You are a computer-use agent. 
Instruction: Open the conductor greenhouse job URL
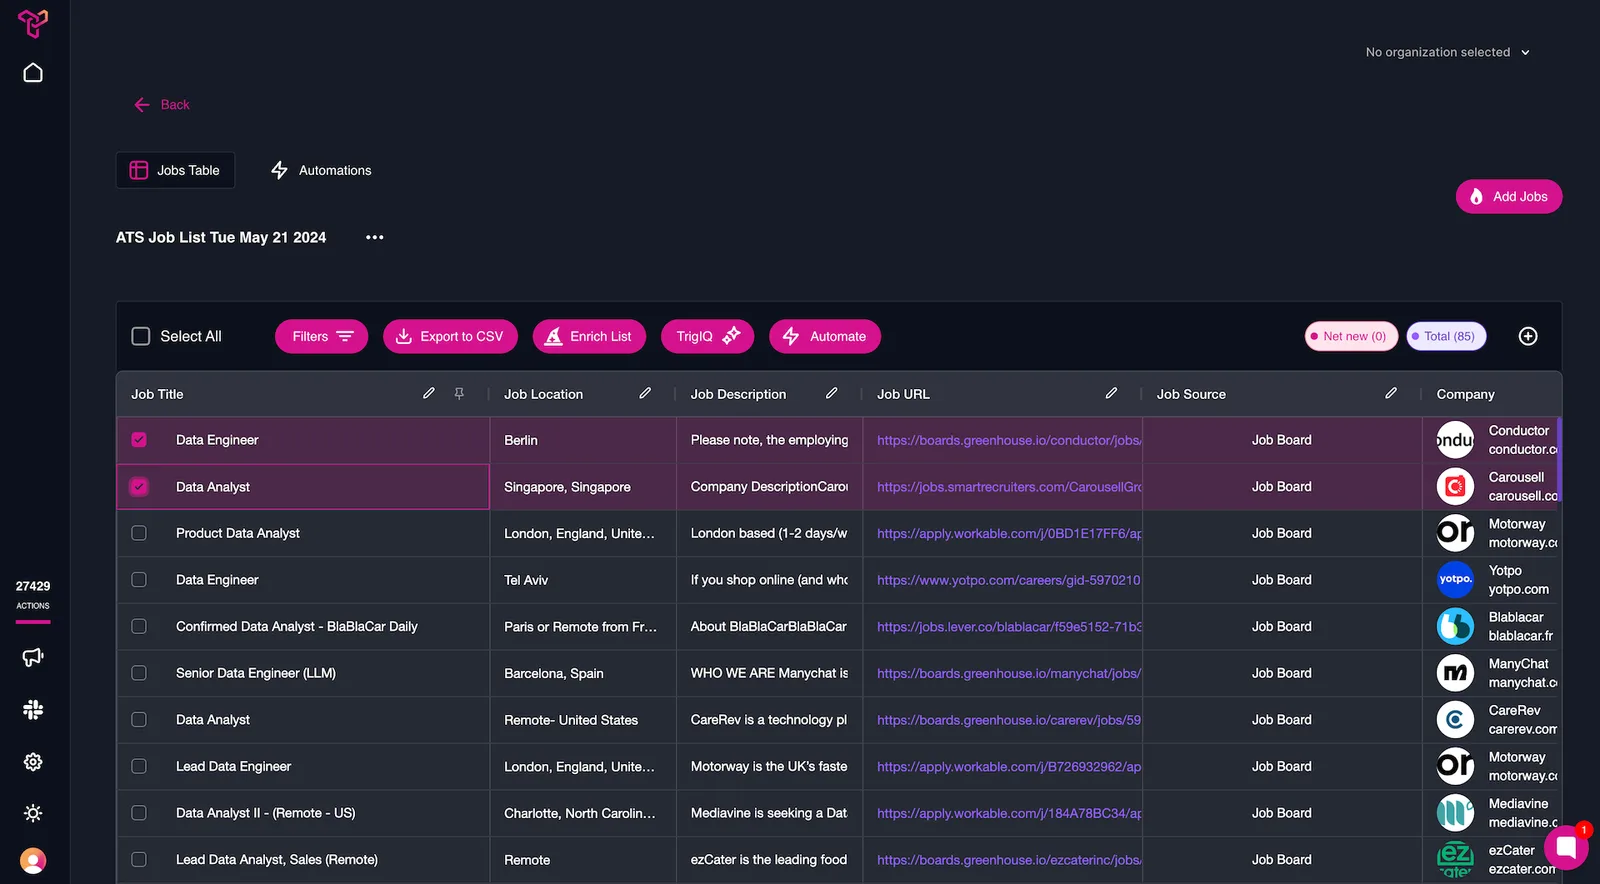(x=1009, y=440)
